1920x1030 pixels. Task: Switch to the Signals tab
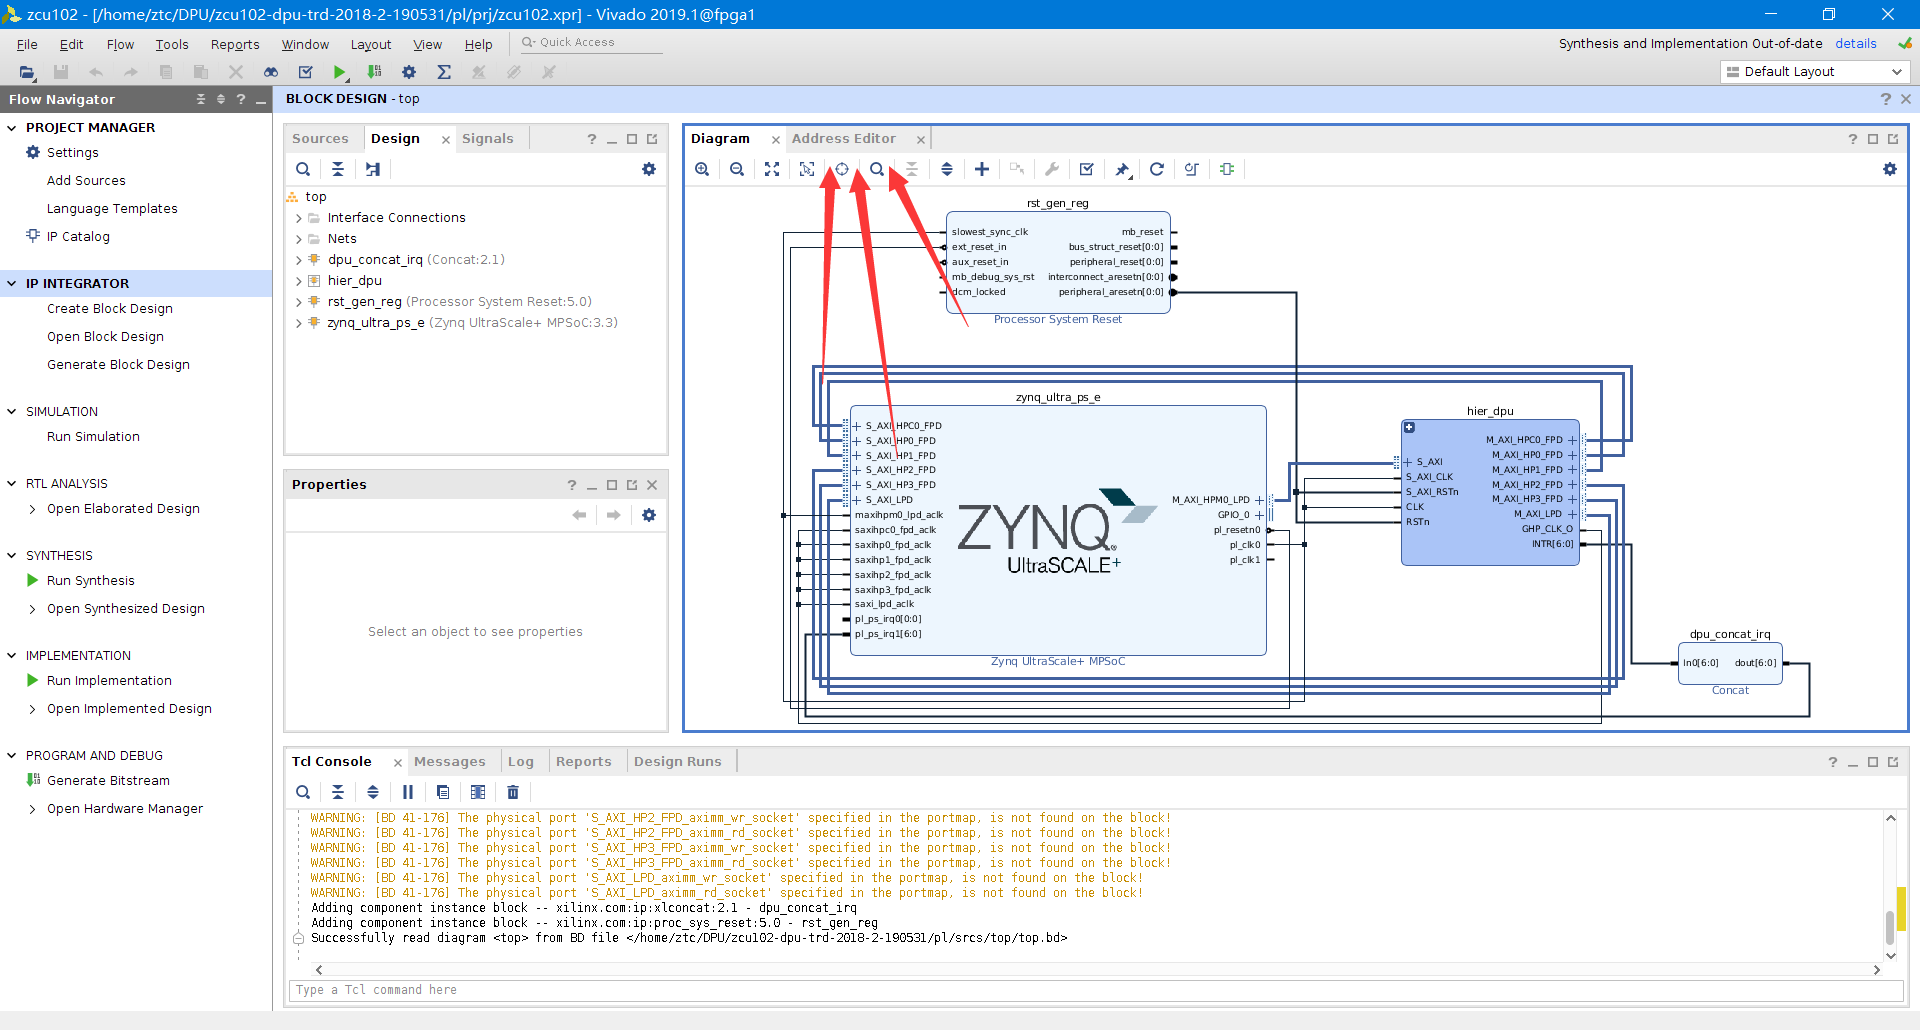tap(487, 139)
